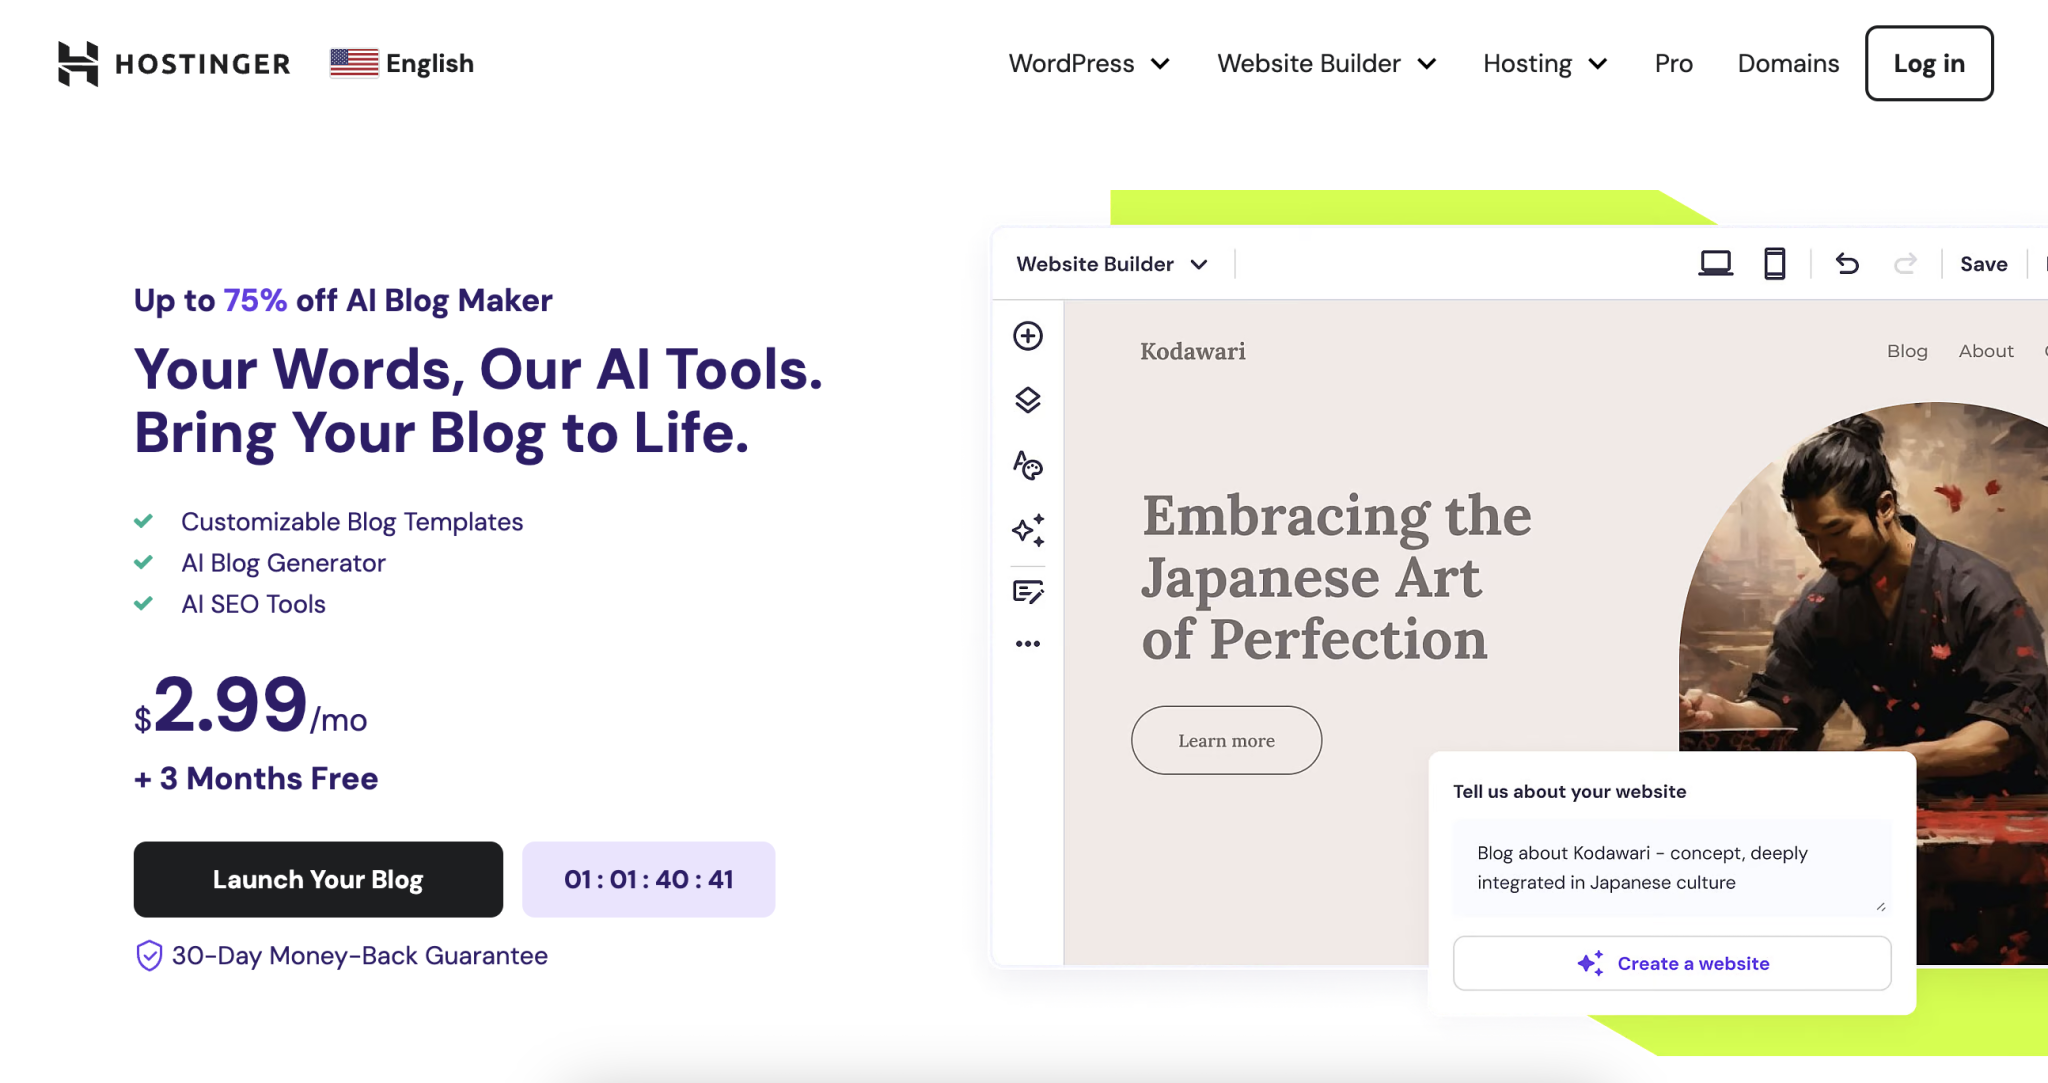2048x1083 pixels.
Task: Open the Hosting menu
Action: [x=1543, y=63]
